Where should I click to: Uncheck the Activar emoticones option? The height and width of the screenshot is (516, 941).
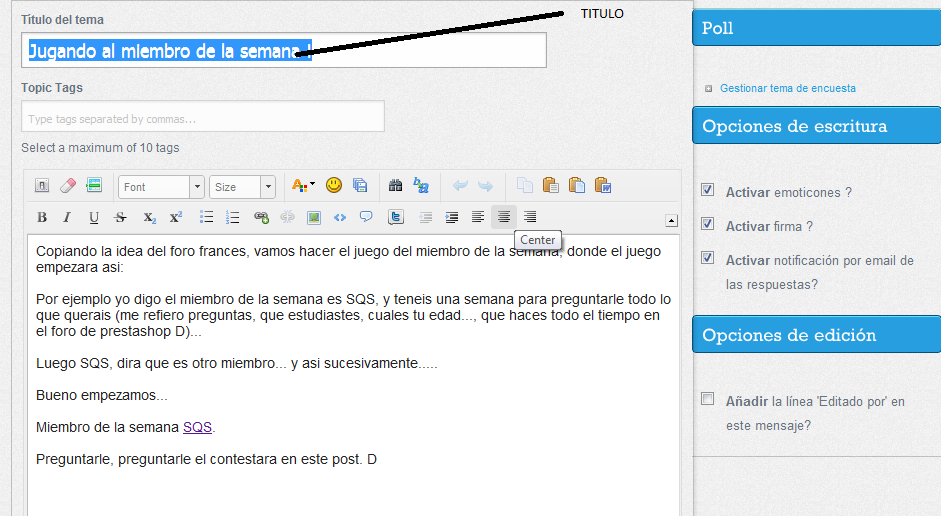click(708, 190)
